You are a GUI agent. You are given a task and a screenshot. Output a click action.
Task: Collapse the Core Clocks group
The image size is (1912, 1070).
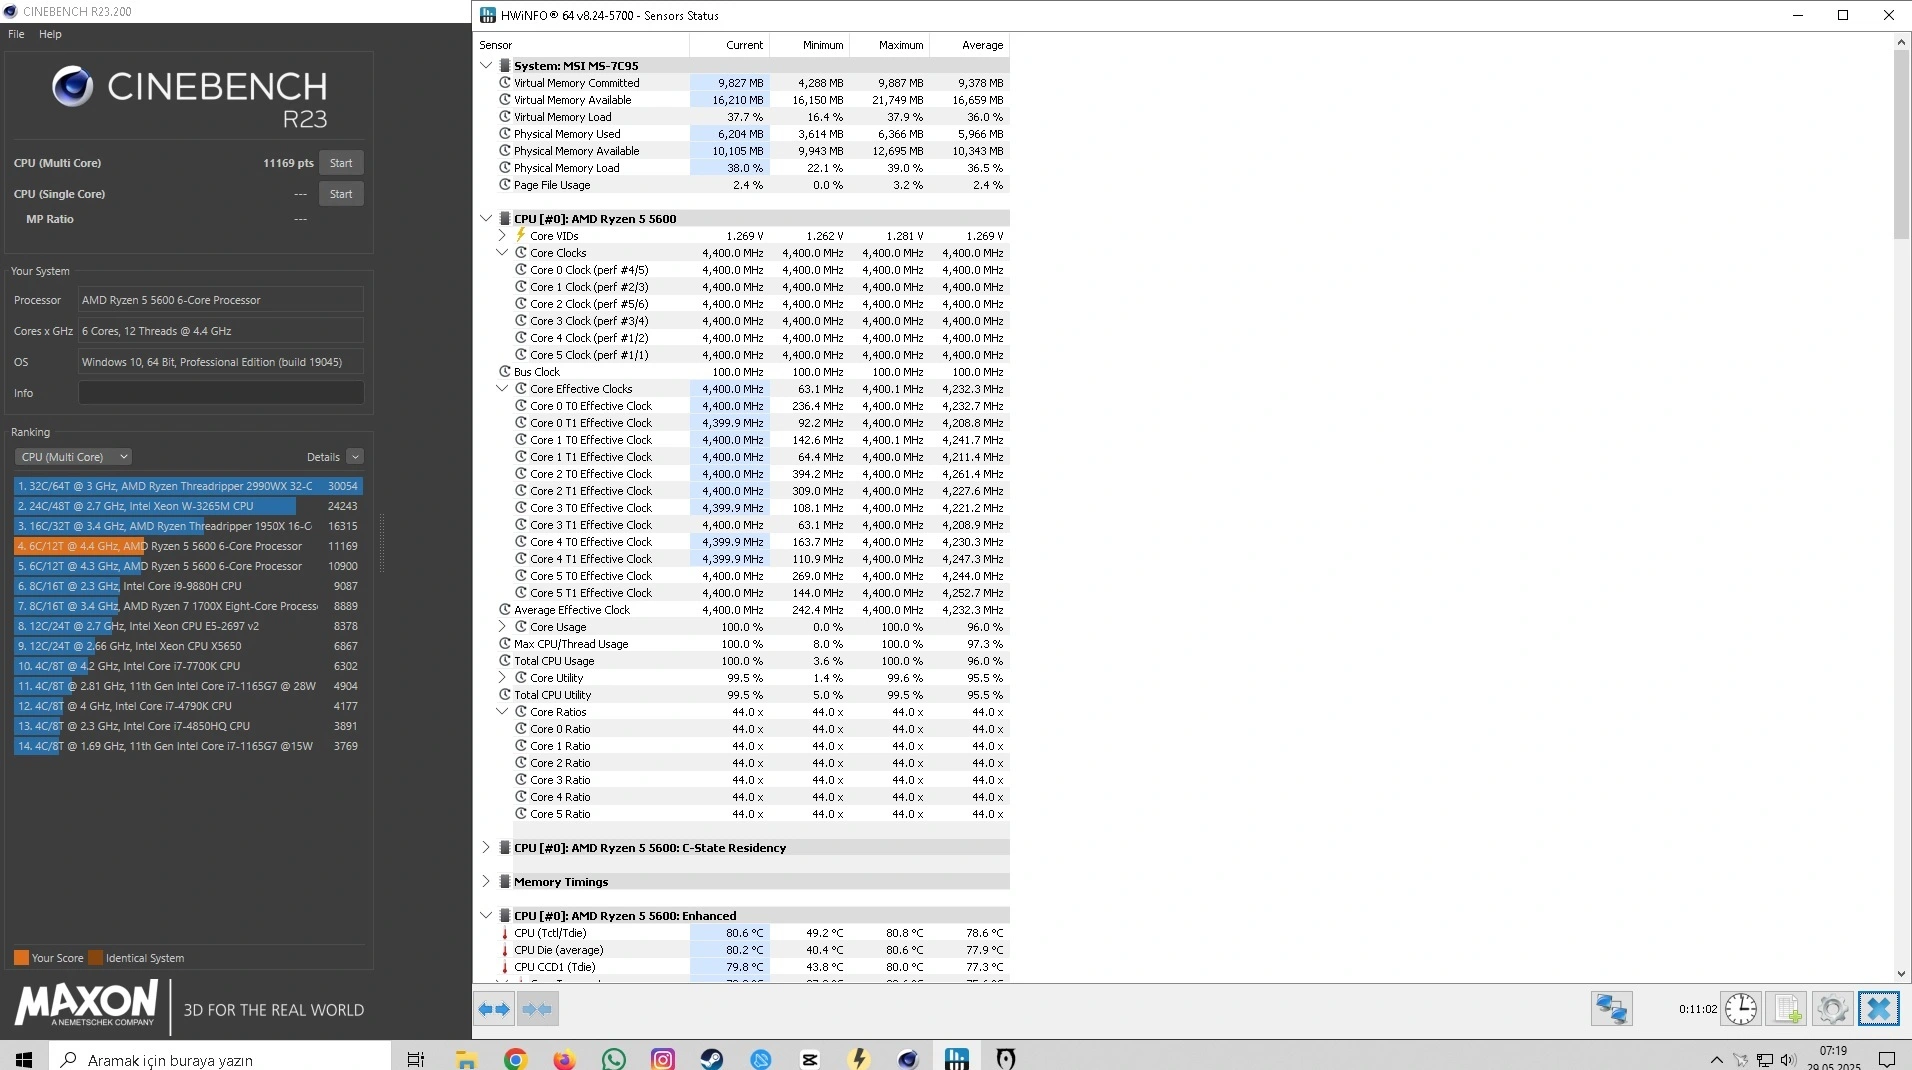coord(502,253)
